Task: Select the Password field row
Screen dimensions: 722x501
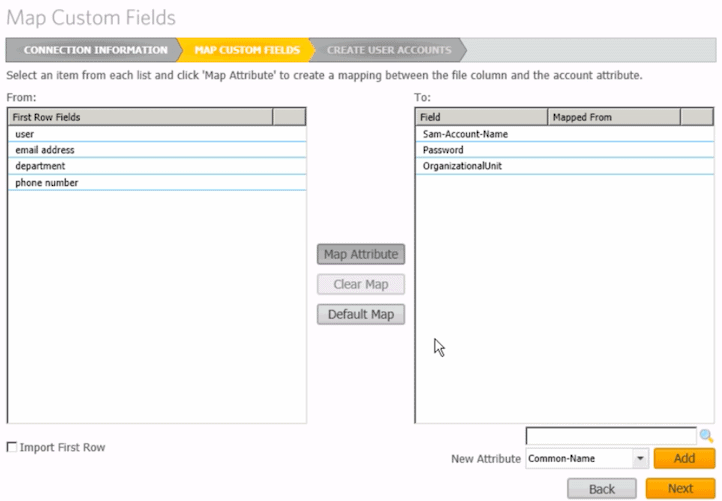Action: 565,150
